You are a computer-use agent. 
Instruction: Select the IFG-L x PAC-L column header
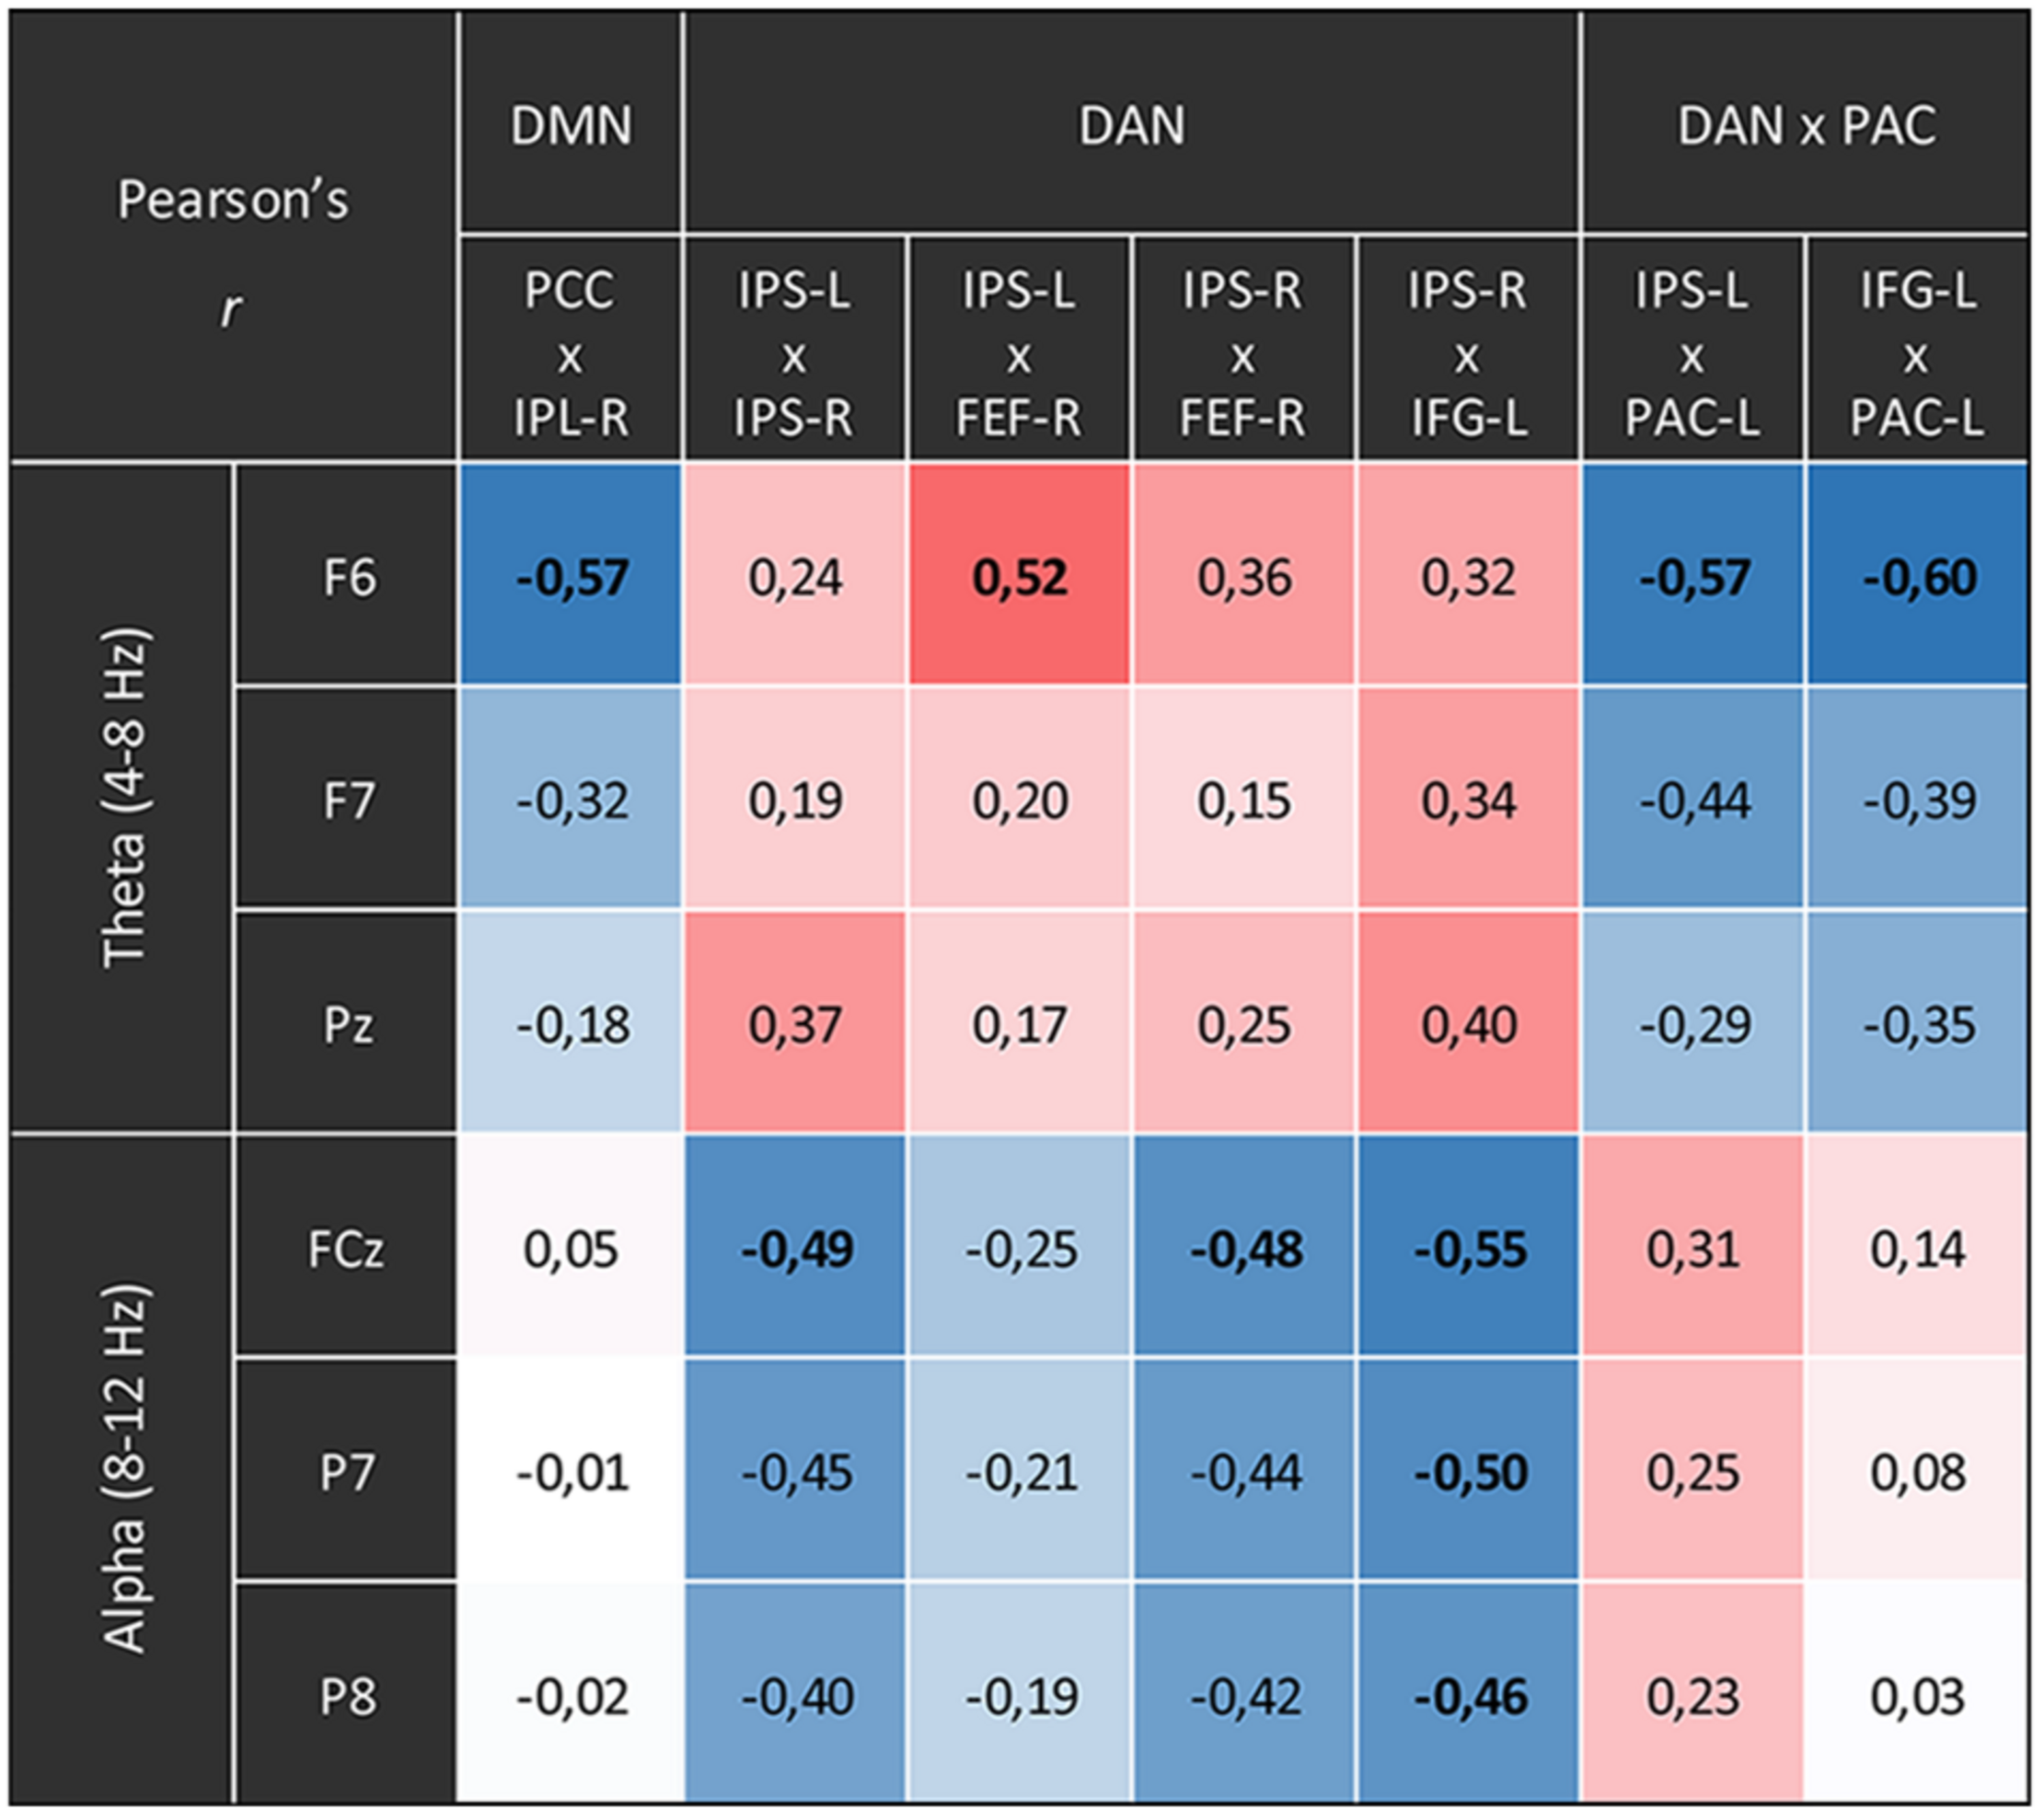tap(1917, 352)
